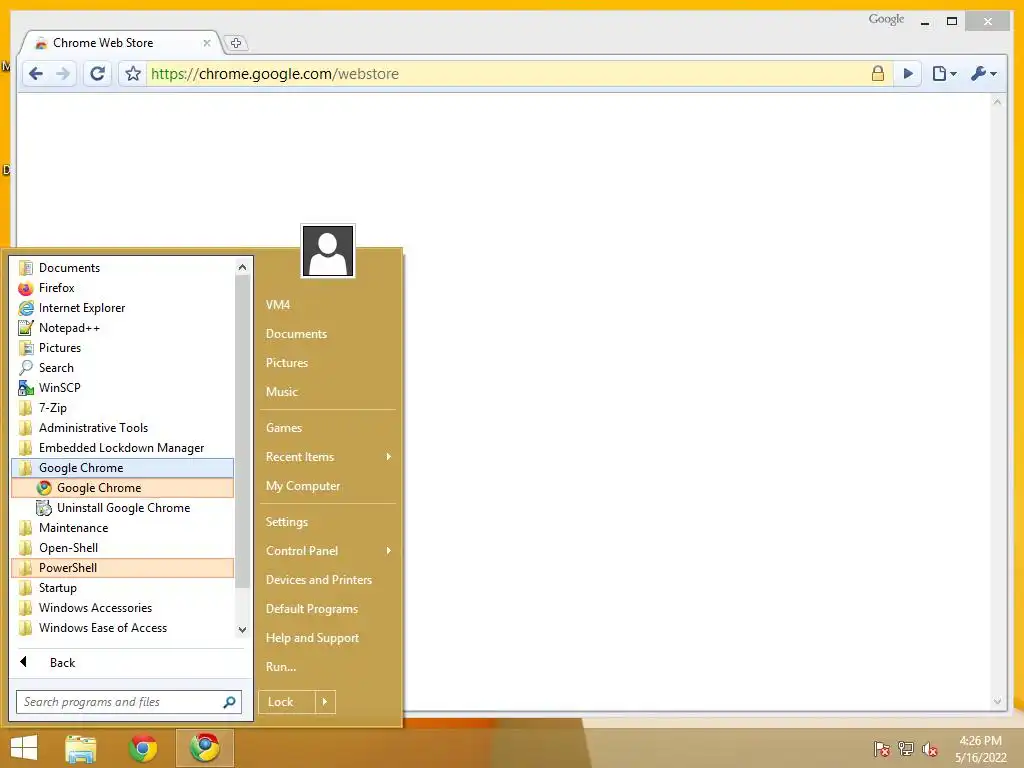Bookmark this page with the star icon
Viewport: 1024px width, 768px height.
click(133, 74)
